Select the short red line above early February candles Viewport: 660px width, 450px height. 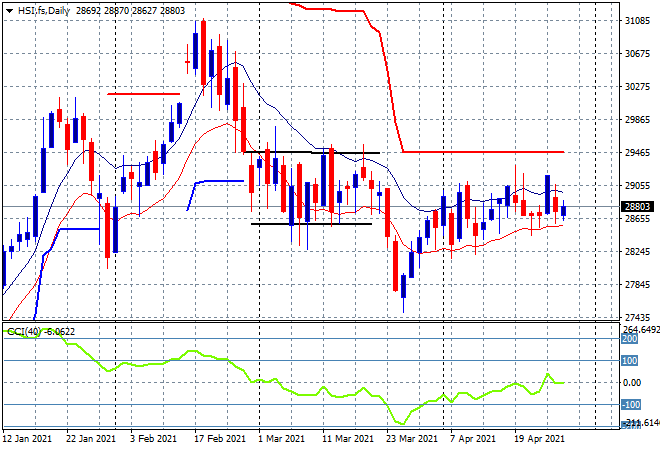144,94
